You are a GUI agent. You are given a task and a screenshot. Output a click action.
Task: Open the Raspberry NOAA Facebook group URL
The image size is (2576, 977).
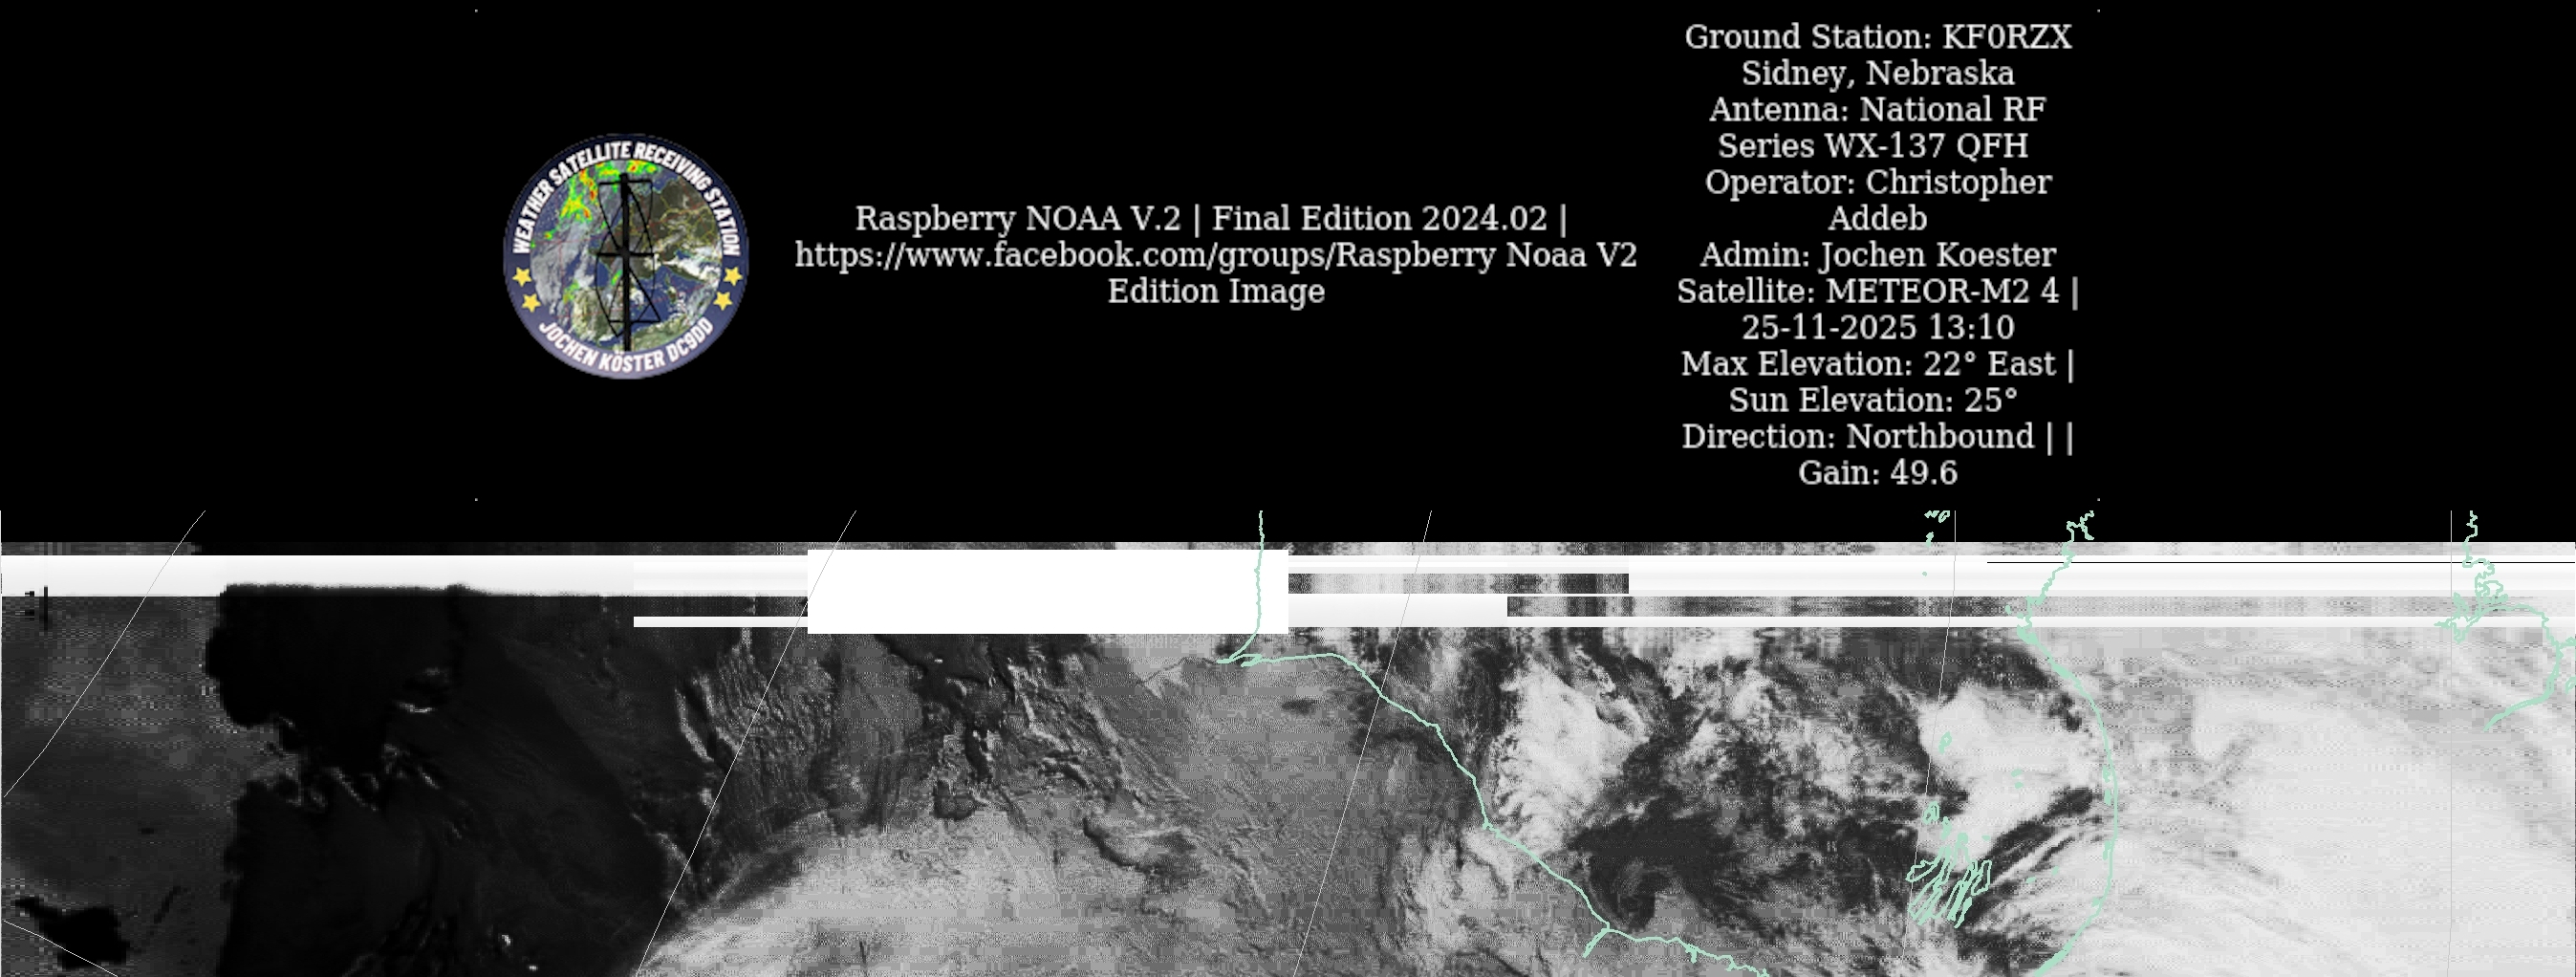click(1215, 255)
